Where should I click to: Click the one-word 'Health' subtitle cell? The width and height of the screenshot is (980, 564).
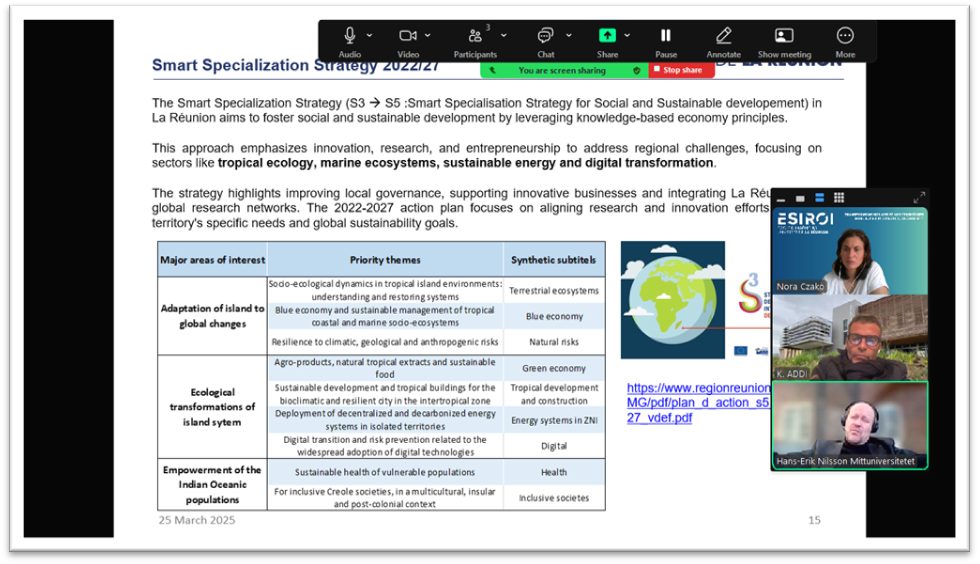point(554,472)
